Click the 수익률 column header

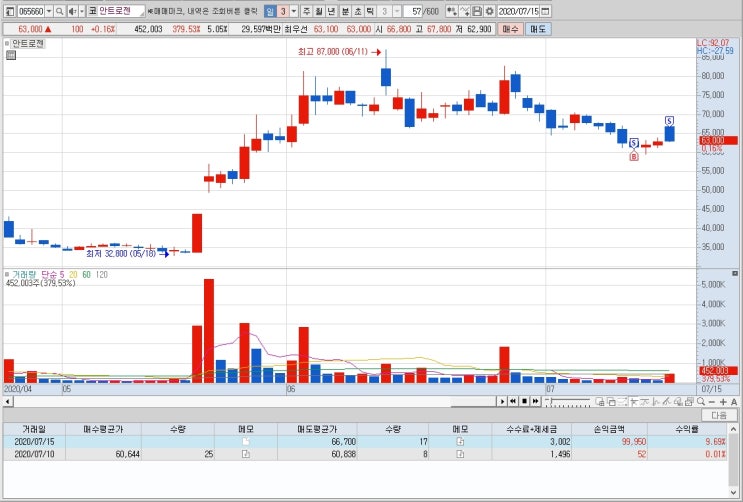click(x=687, y=429)
